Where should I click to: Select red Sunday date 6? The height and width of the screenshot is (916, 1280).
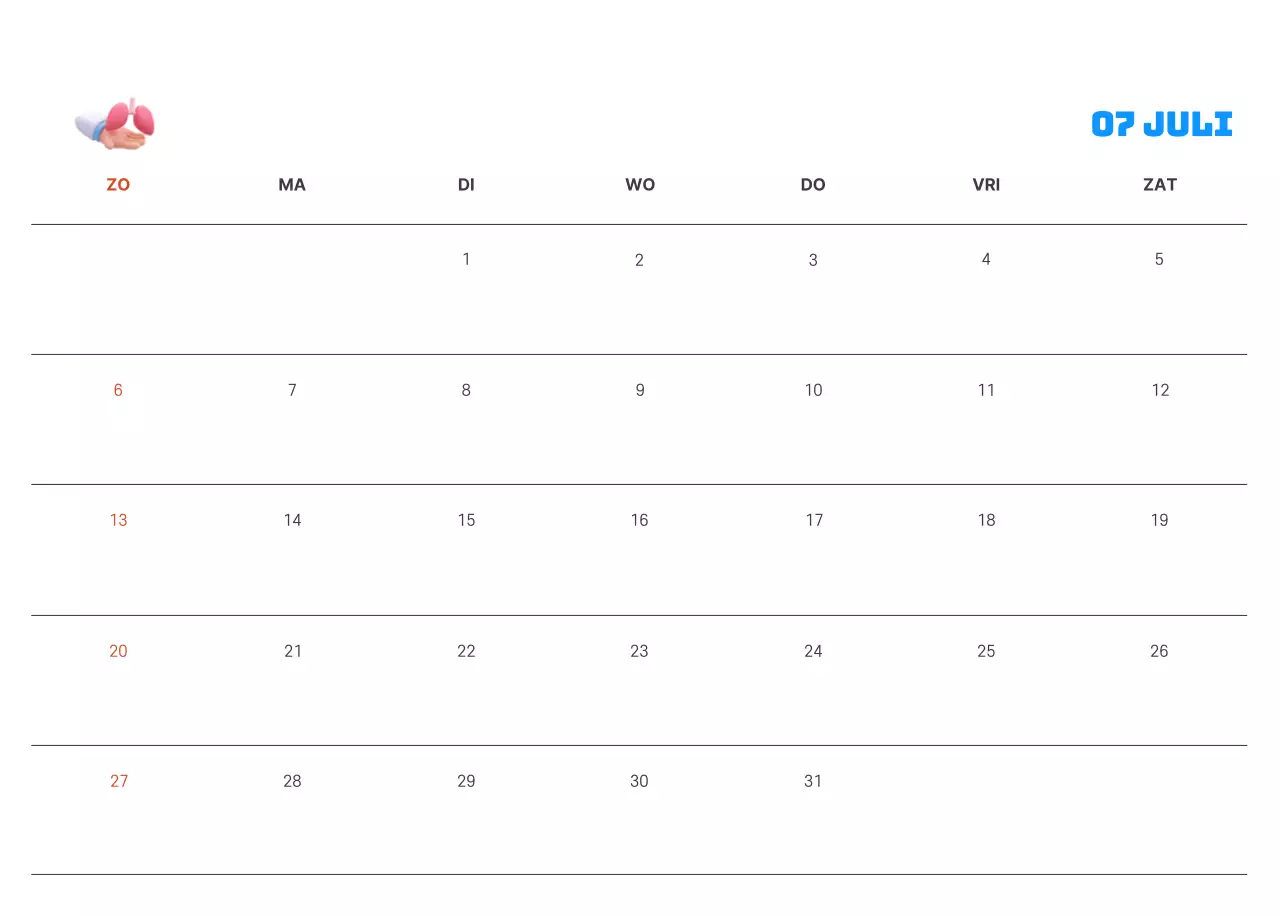tap(118, 390)
